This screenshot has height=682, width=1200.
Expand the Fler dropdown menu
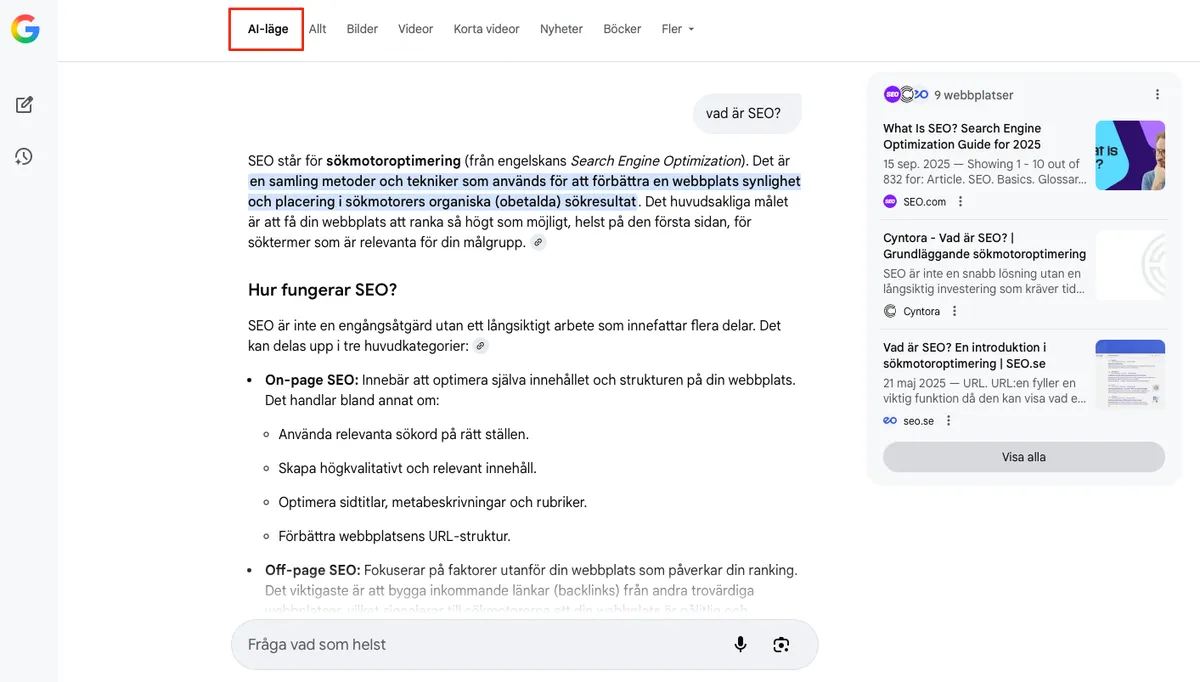(x=677, y=29)
